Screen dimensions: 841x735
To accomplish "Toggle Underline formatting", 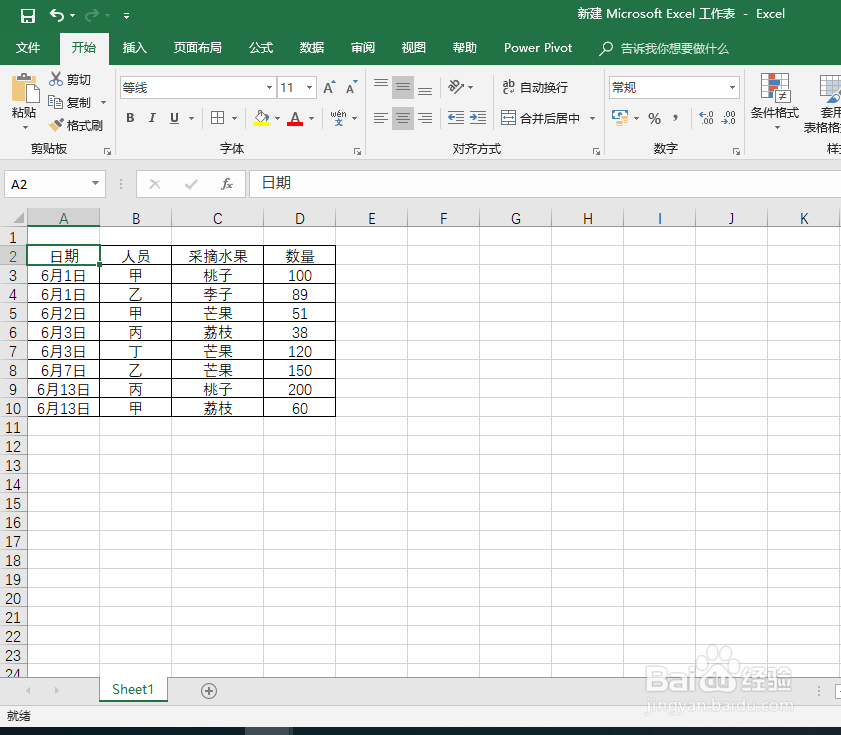I will [174, 118].
